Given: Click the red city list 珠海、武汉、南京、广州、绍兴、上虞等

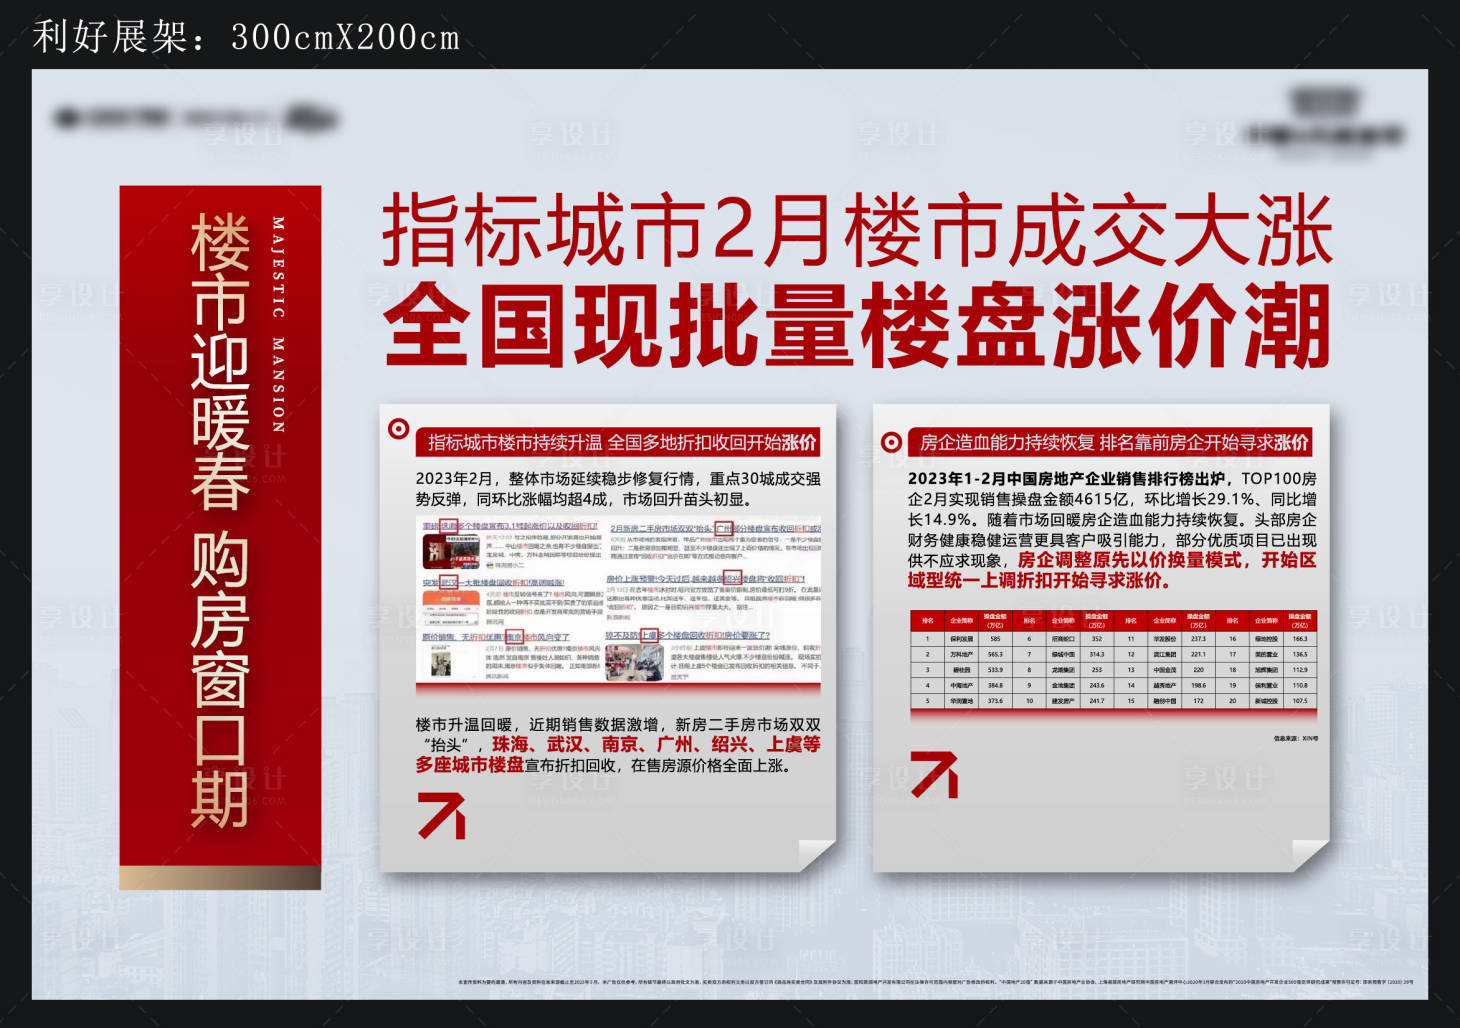Looking at the screenshot, I should [x=656, y=745].
